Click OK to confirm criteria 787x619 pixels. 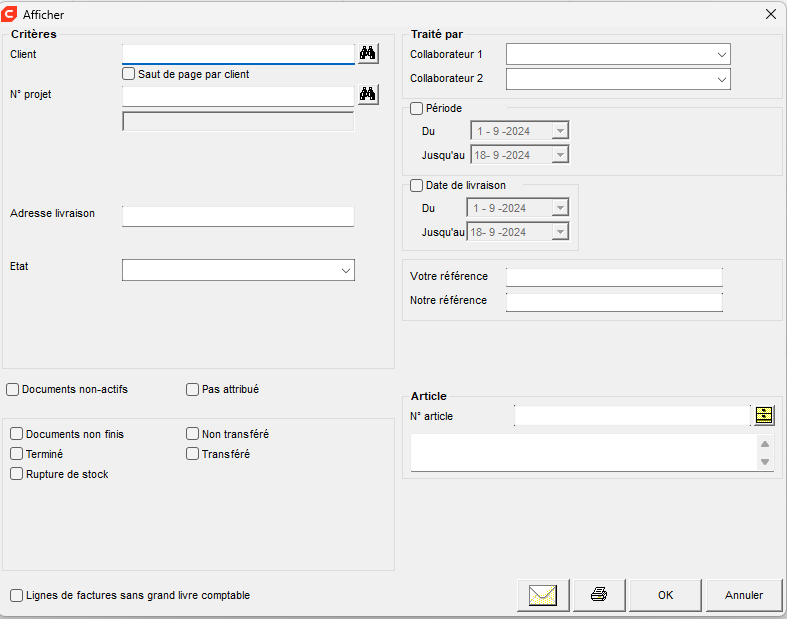click(666, 595)
